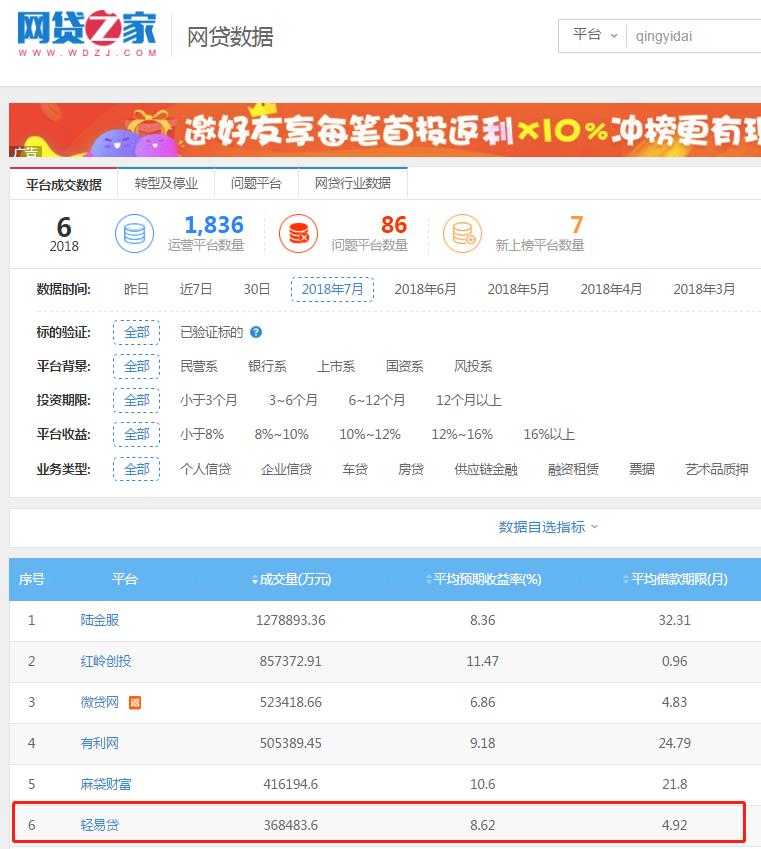Click the 网贷之家 logo

tap(87, 34)
